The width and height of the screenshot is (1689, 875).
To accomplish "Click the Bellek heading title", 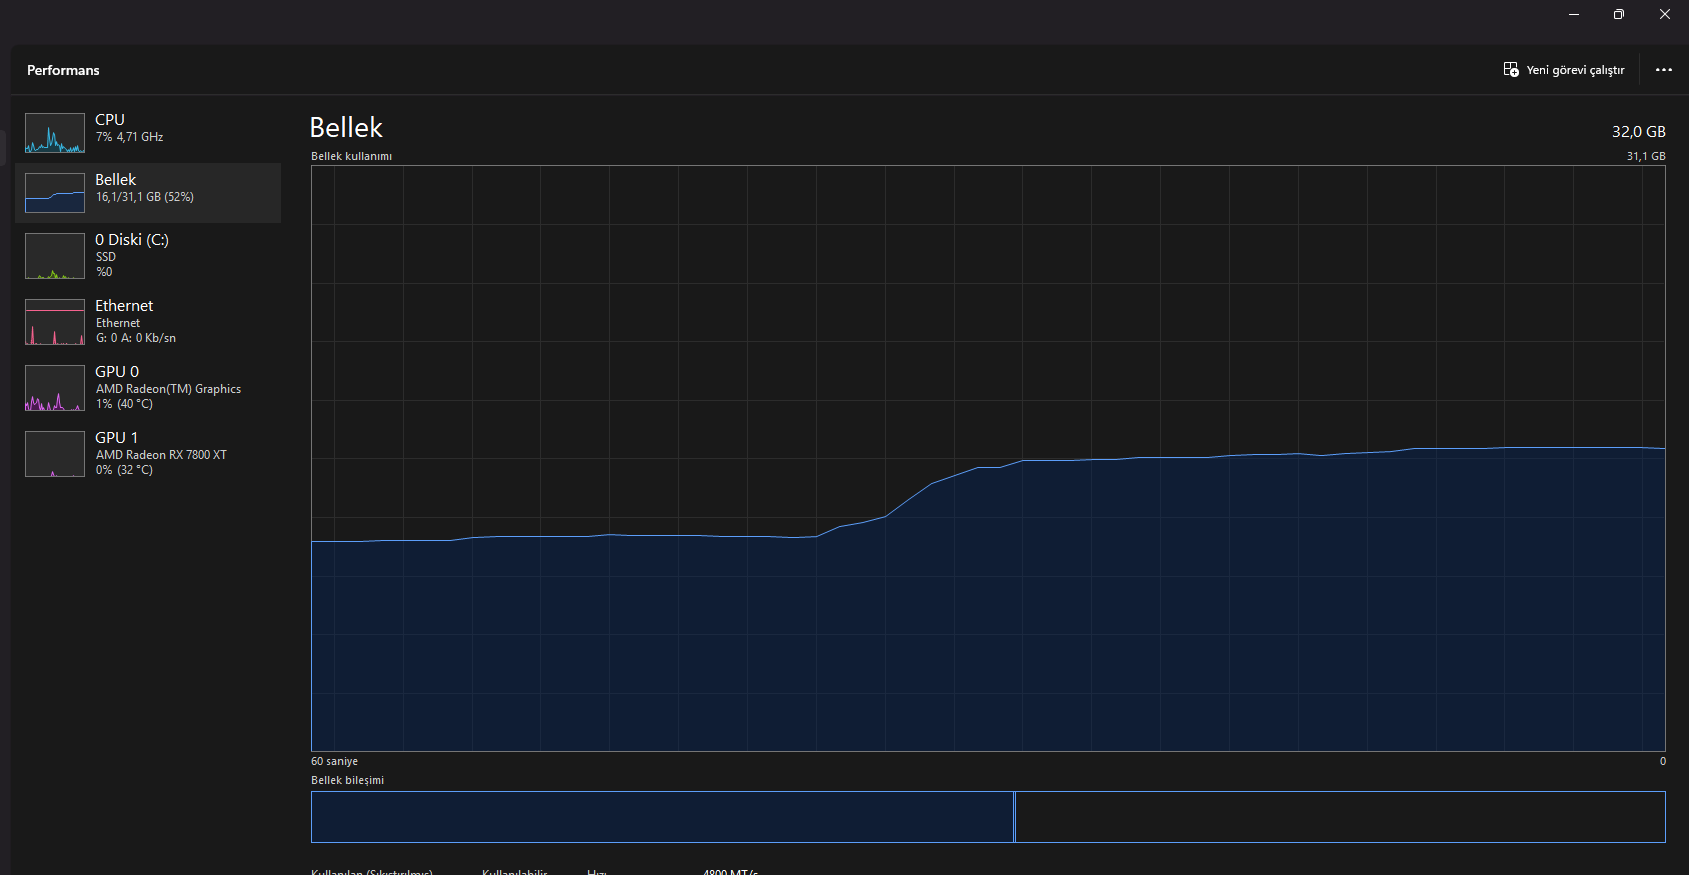I will [346, 128].
